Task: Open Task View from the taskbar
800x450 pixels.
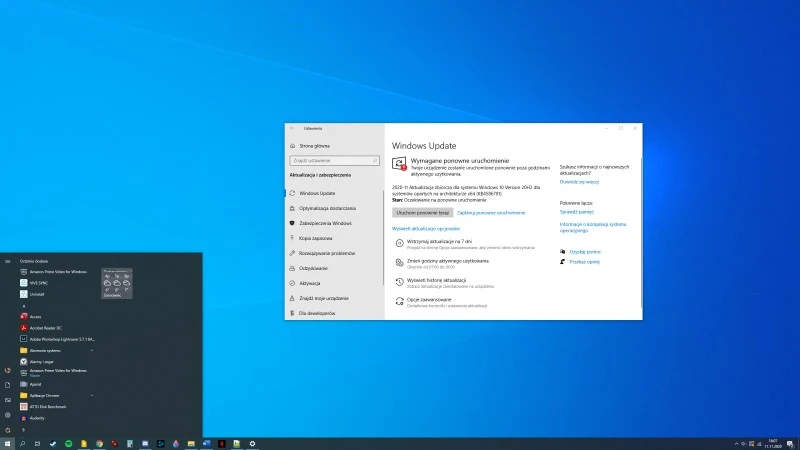Action: (37, 444)
